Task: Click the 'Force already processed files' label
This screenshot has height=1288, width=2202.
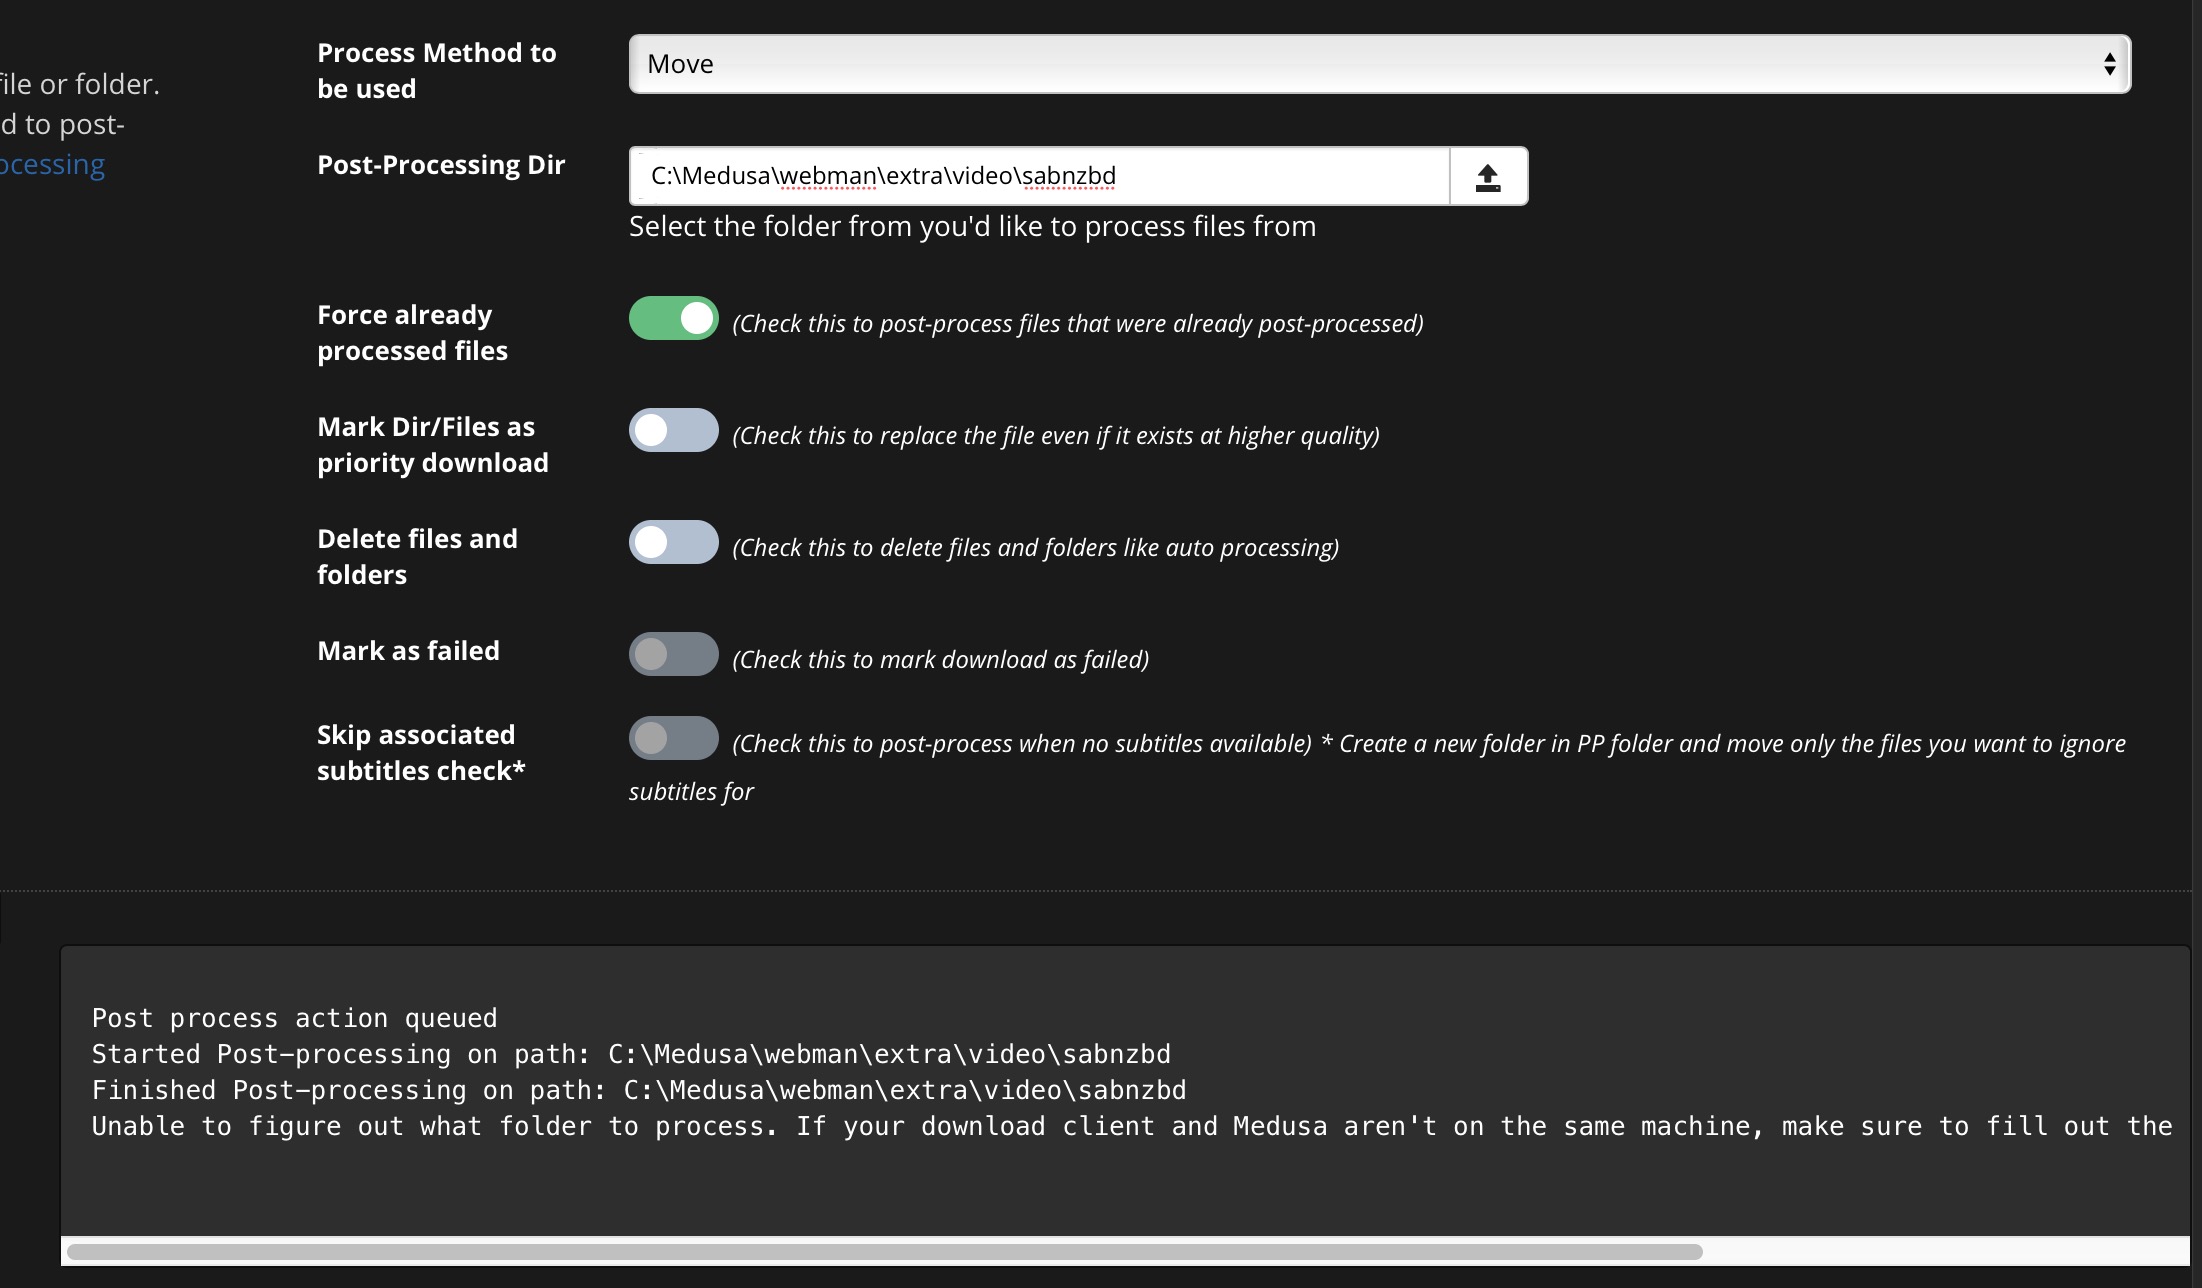Action: click(412, 332)
